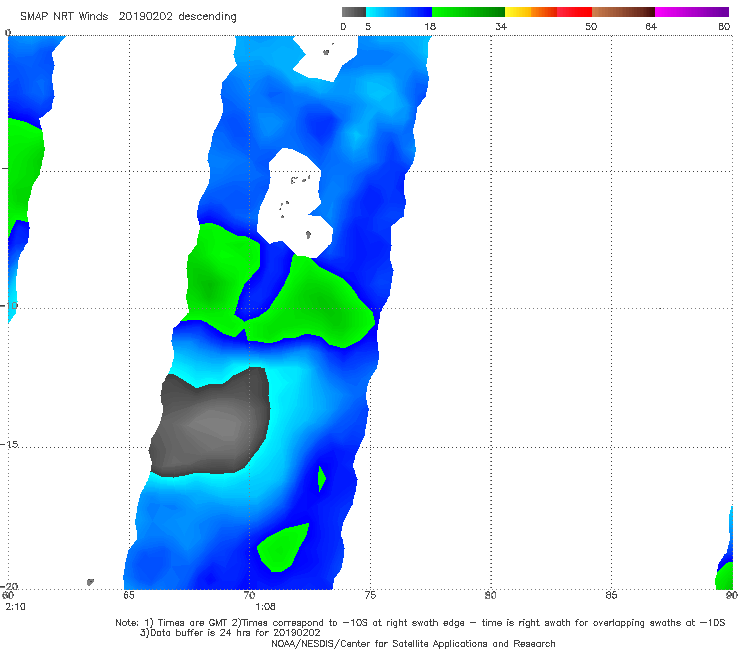Click the color bar label '5'
This screenshot has width=740, height=650.
[368, 26]
